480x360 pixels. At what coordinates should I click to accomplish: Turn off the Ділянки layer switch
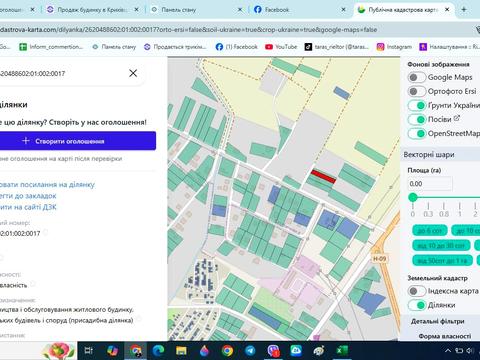click(x=417, y=305)
